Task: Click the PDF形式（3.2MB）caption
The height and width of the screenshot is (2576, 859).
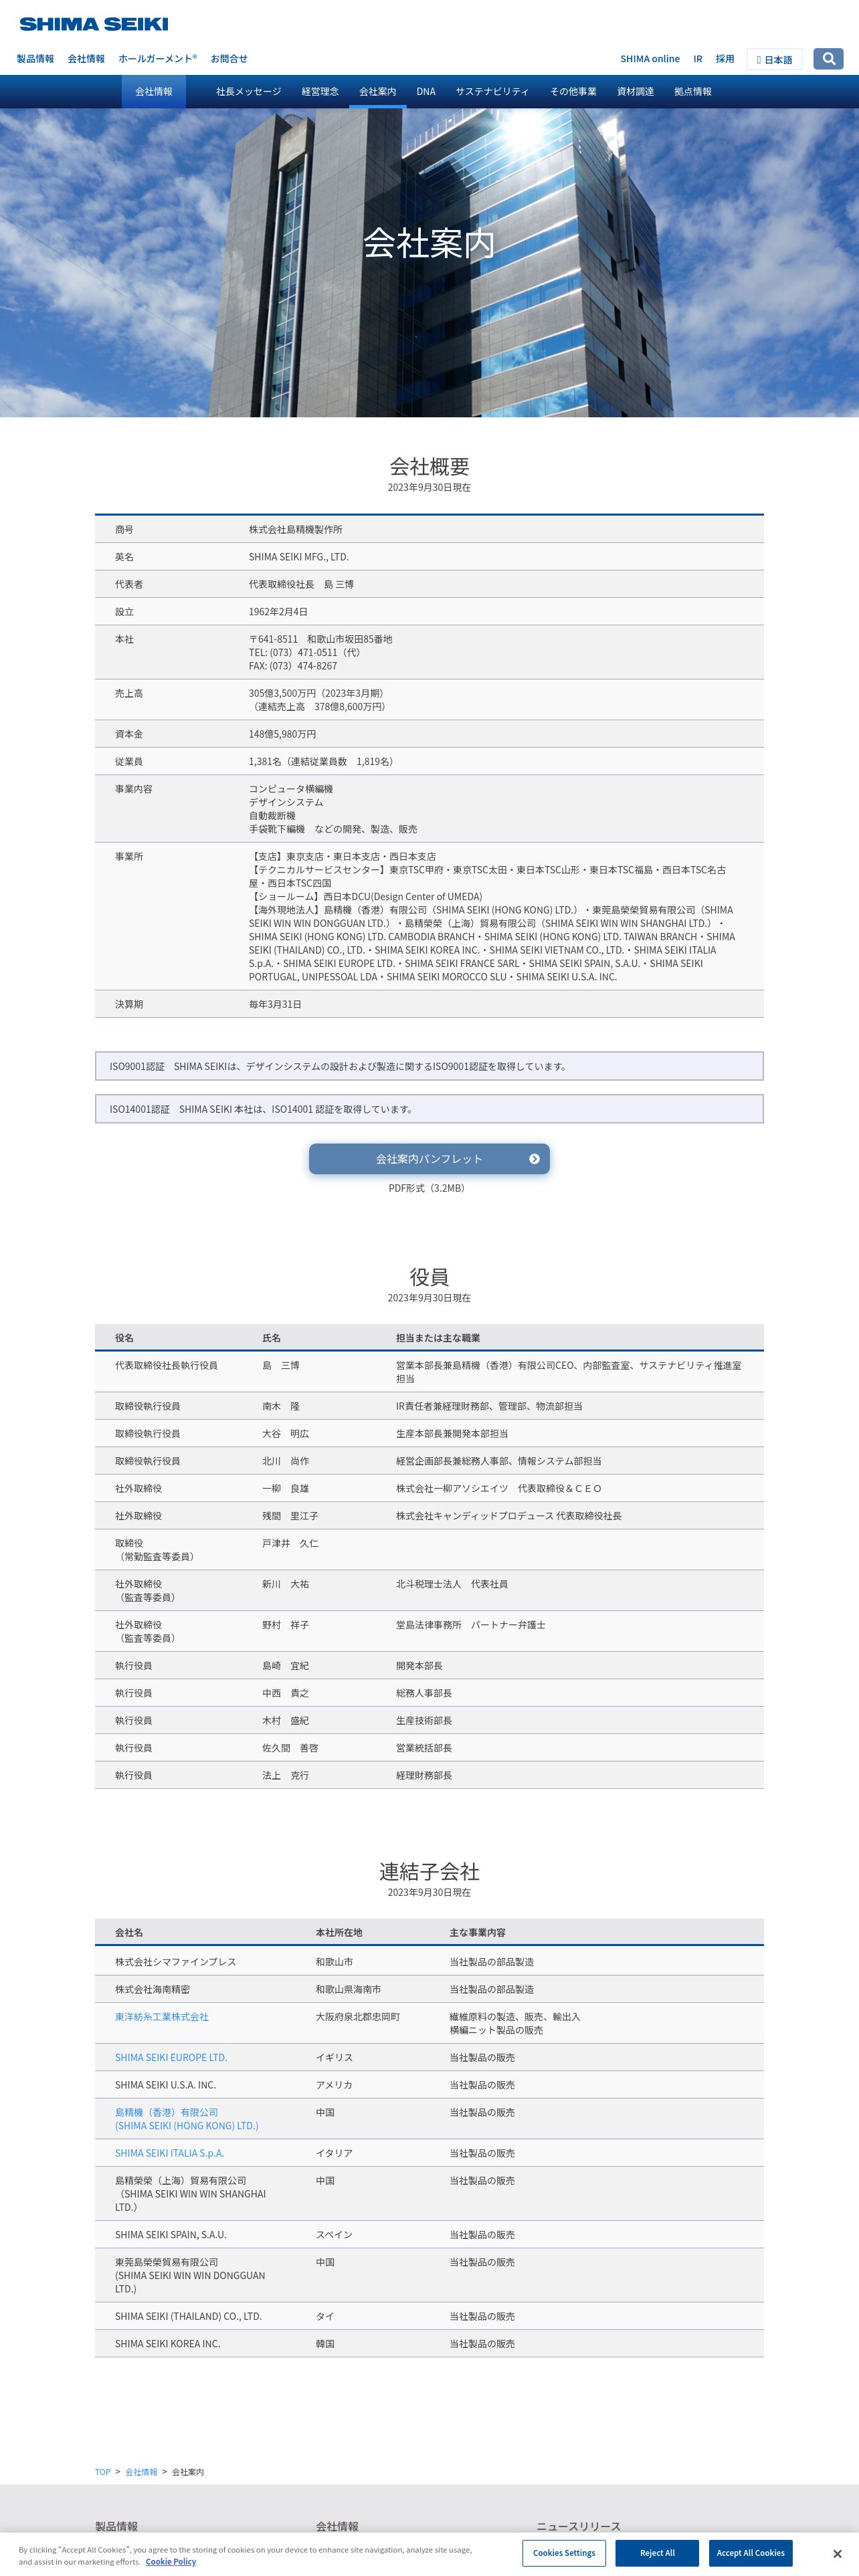Action: click(x=429, y=1188)
